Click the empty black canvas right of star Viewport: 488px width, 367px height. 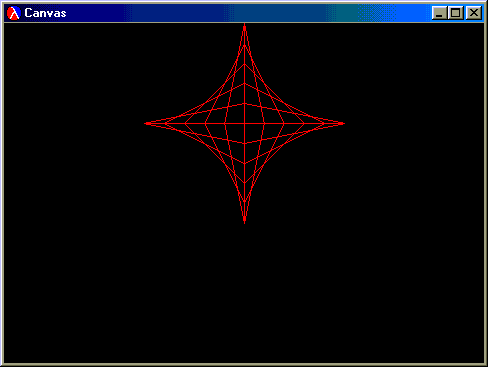pos(413,124)
